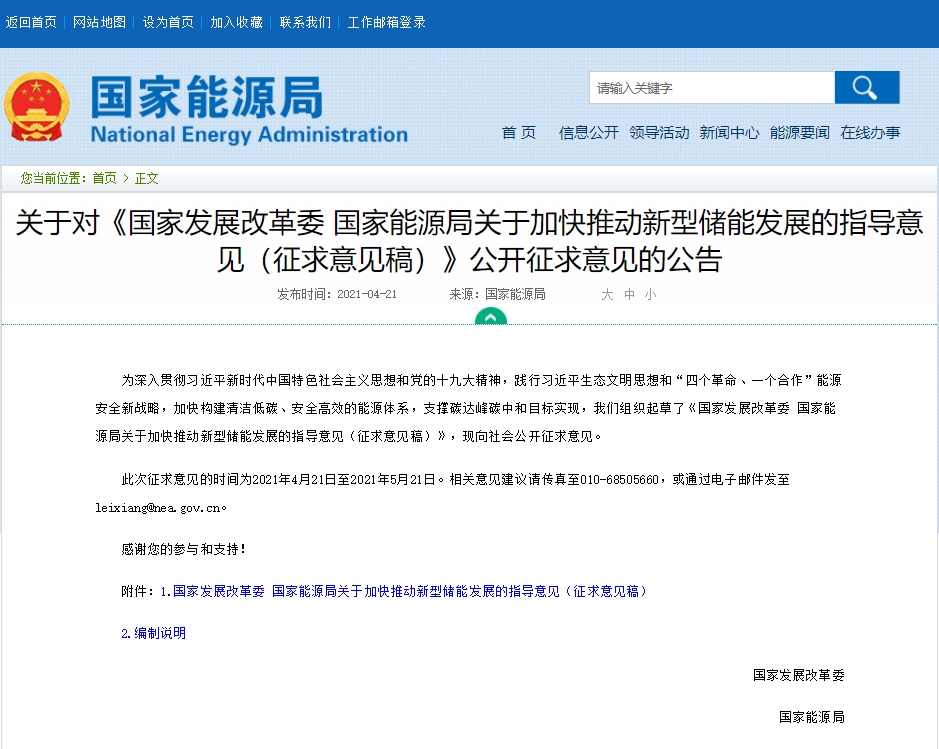The height and width of the screenshot is (749, 939).
Task: Open 领导活动 navigation menu item
Action: tap(659, 132)
